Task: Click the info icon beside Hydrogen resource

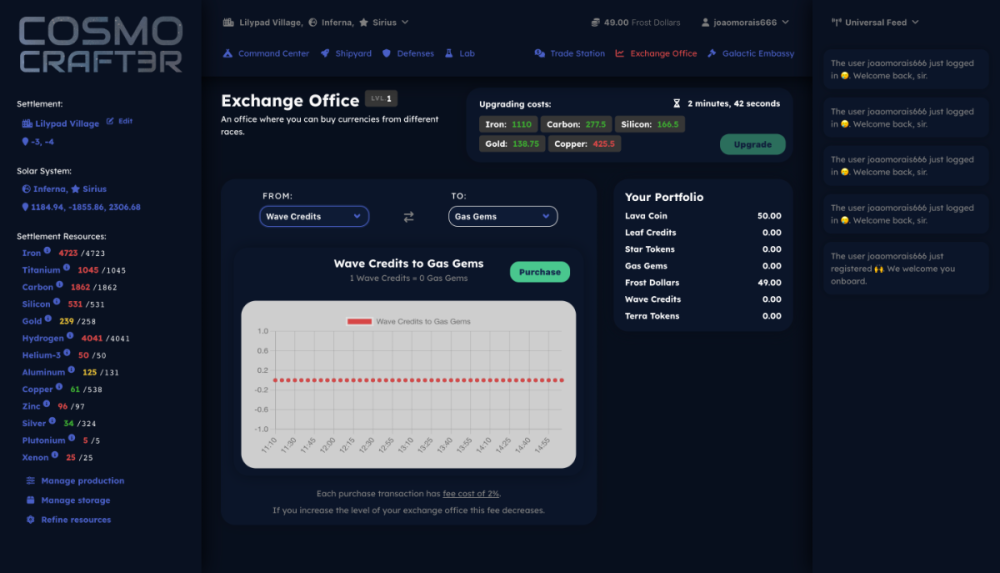Action: [x=71, y=337]
